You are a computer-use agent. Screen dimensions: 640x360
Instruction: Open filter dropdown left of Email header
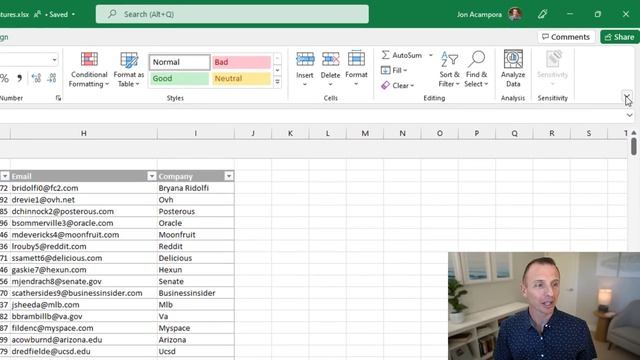pos(4,176)
